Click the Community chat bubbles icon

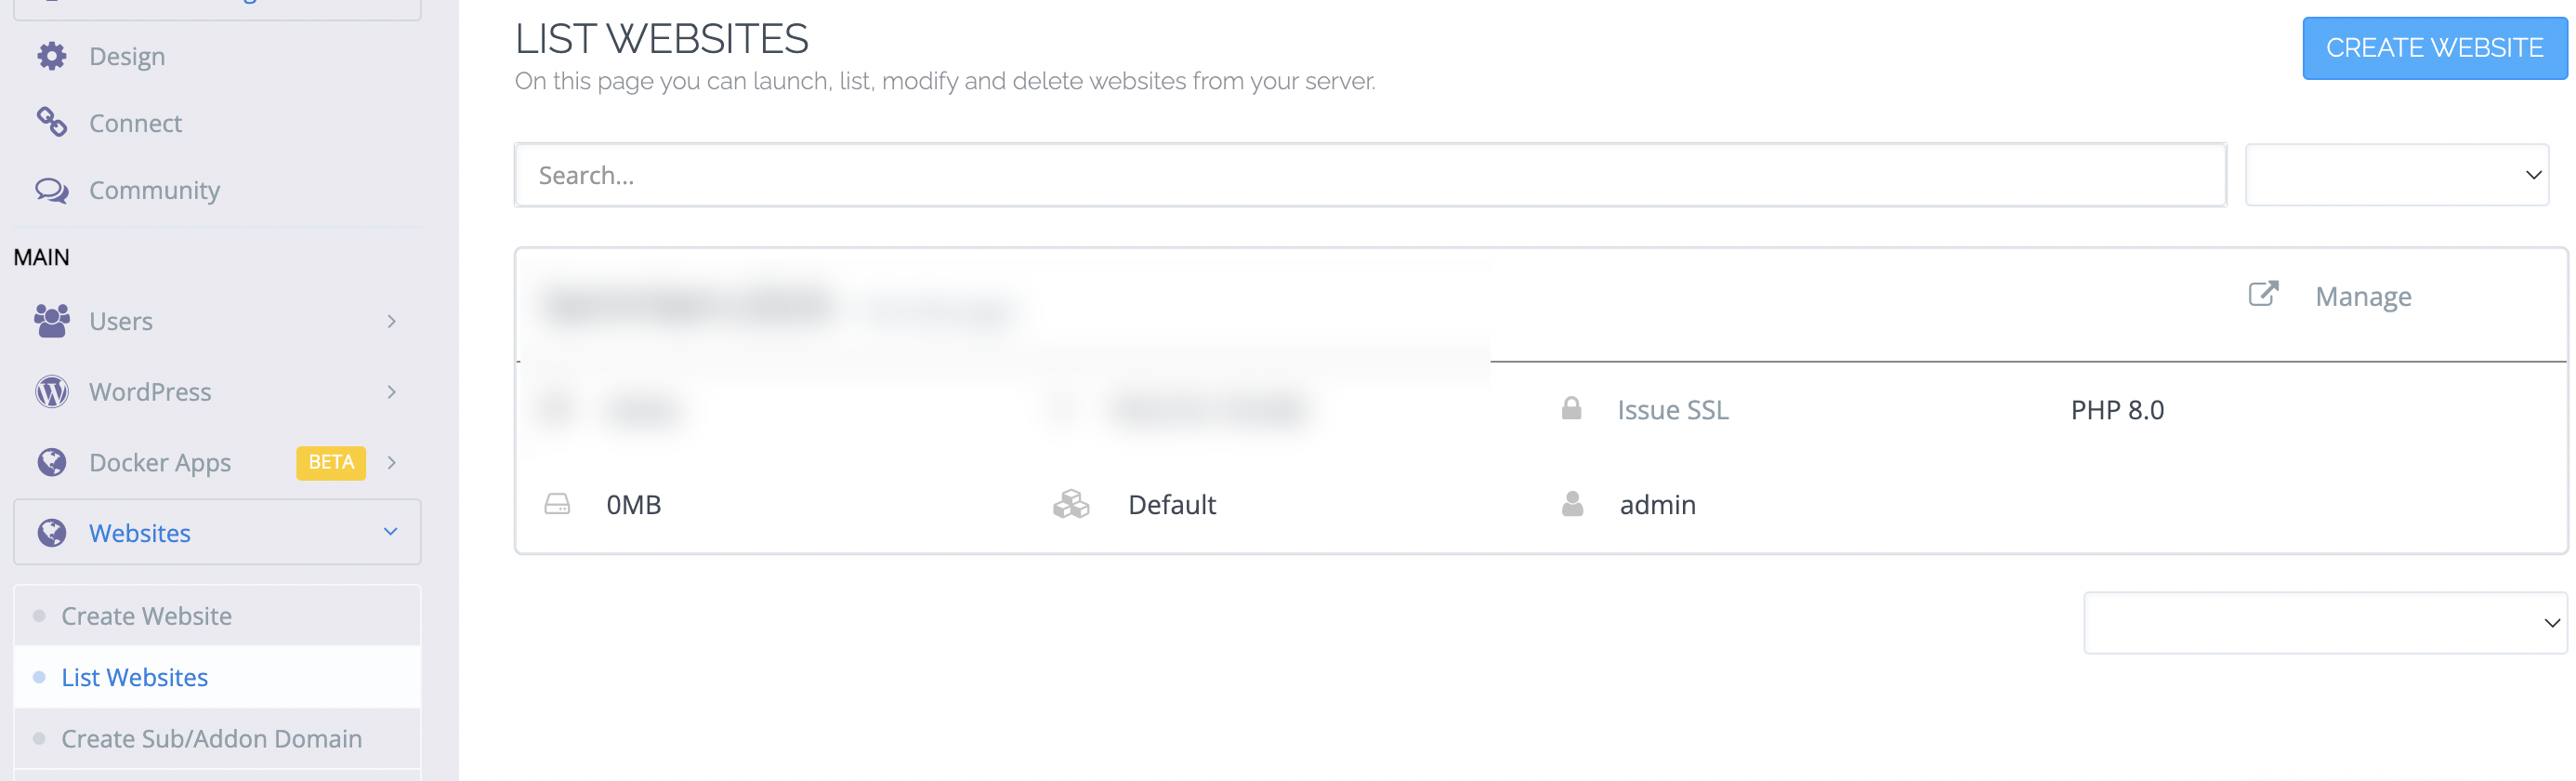point(52,190)
